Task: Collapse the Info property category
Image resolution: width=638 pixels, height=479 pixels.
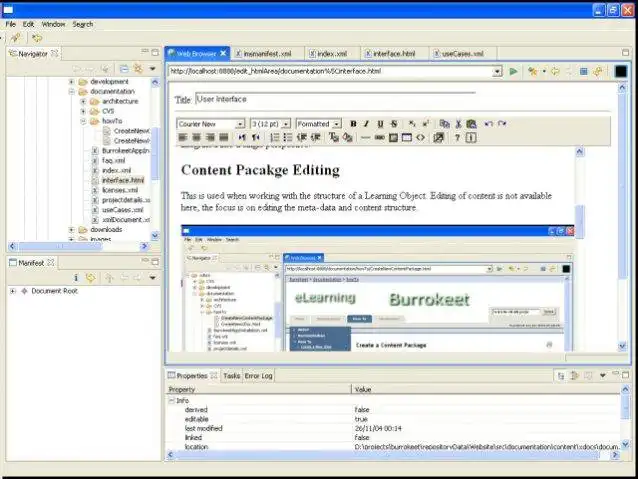Action: [x=171, y=399]
